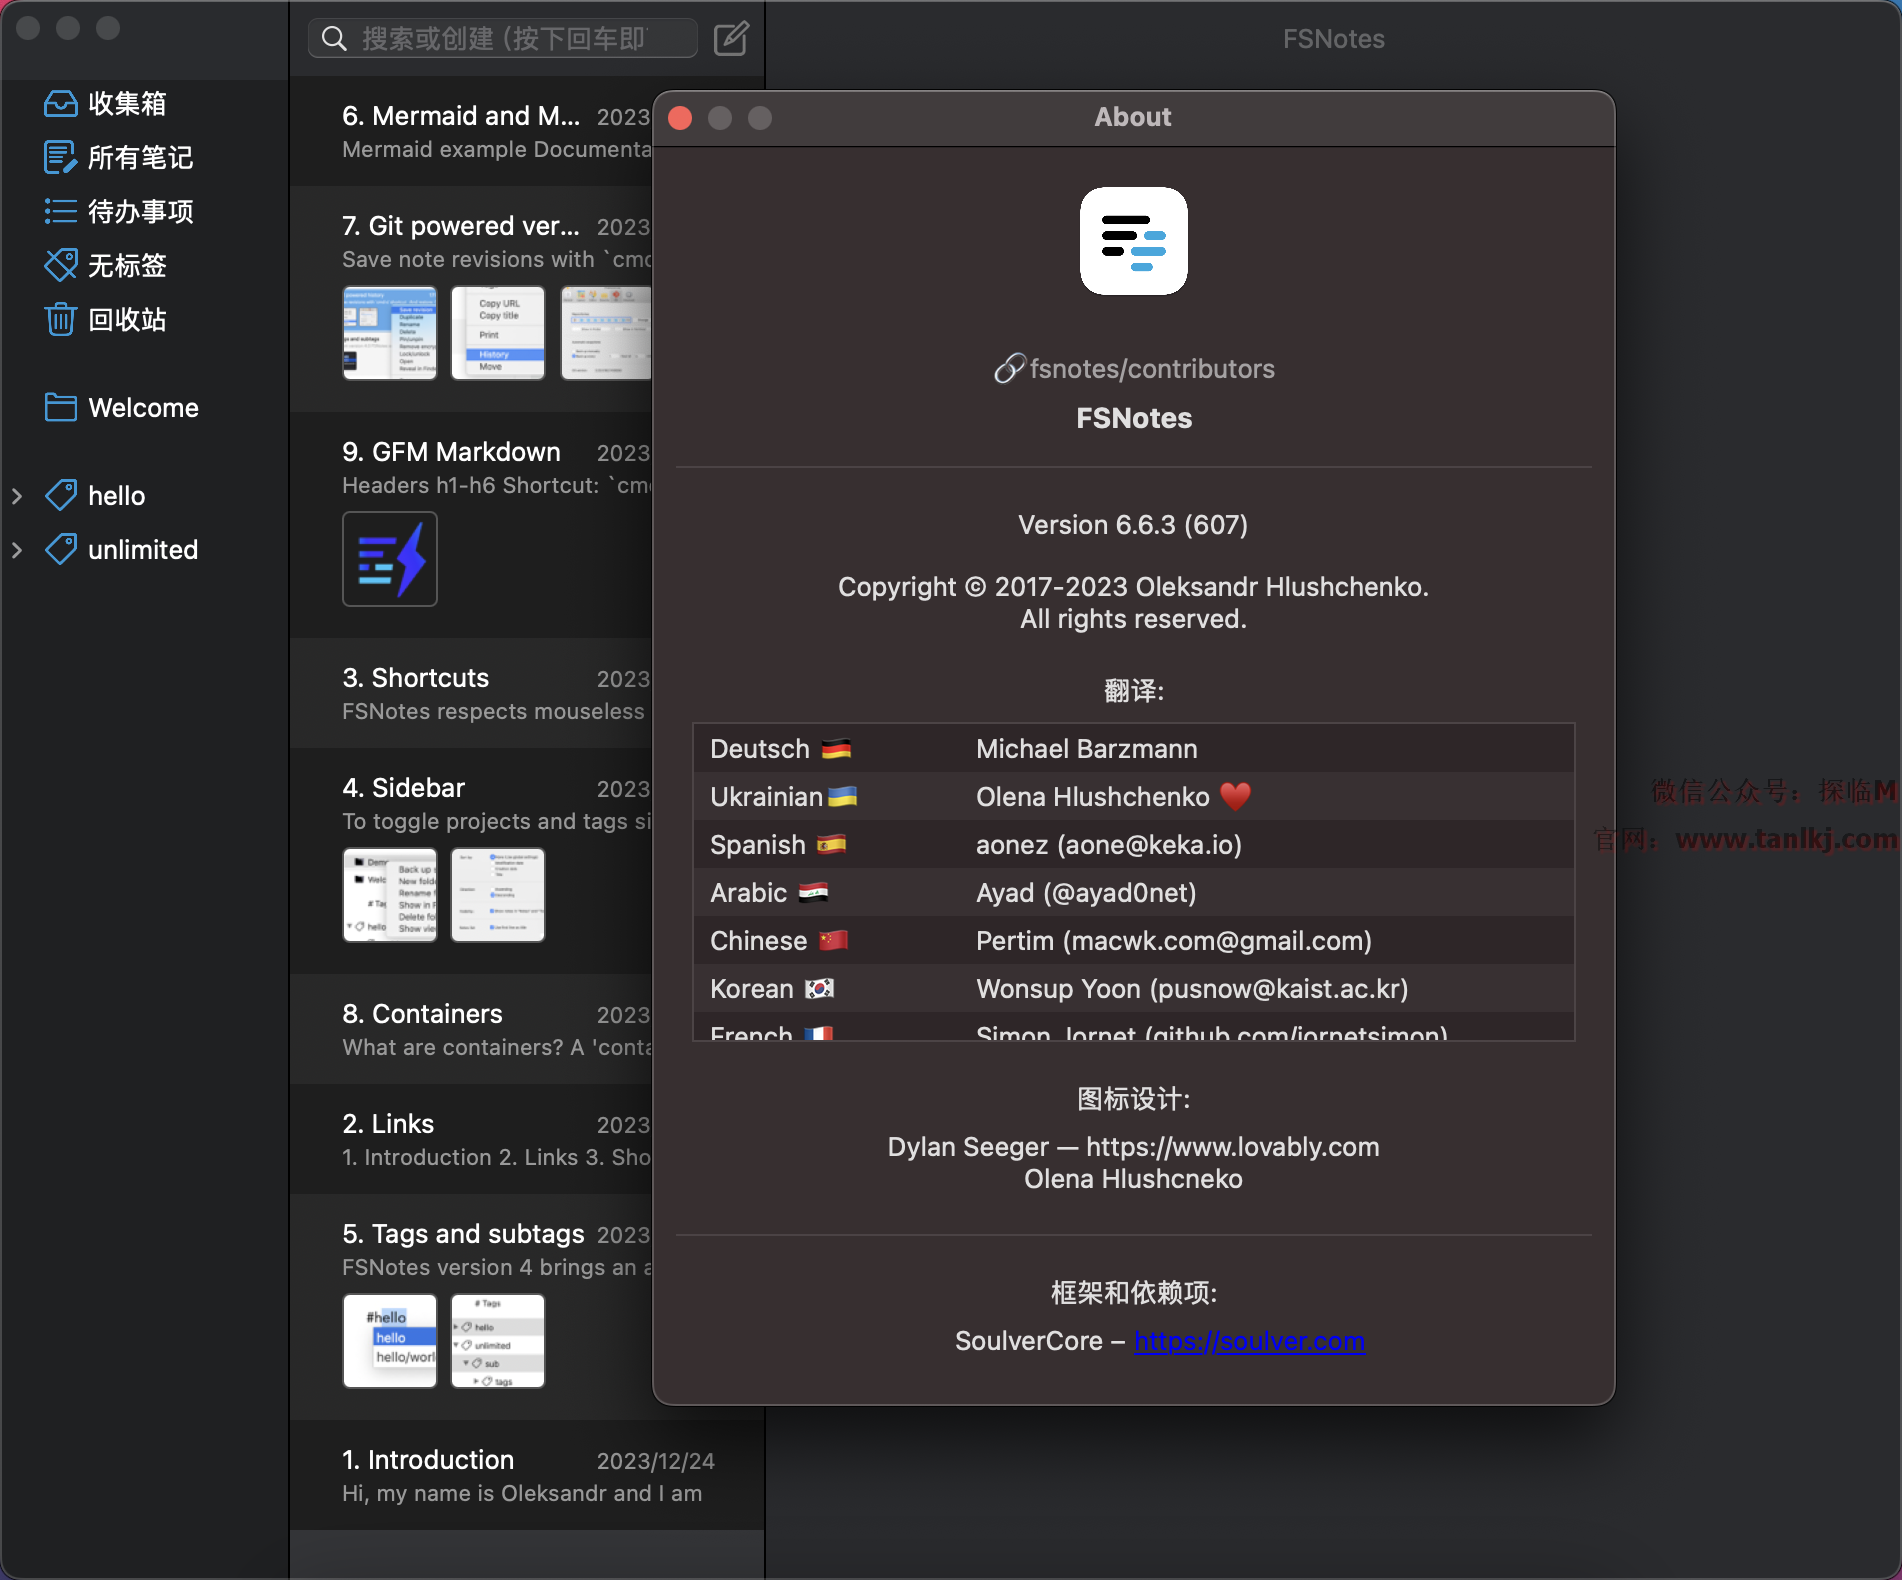Open the soulver.com link
The height and width of the screenshot is (1580, 1902).
point(1249,1341)
